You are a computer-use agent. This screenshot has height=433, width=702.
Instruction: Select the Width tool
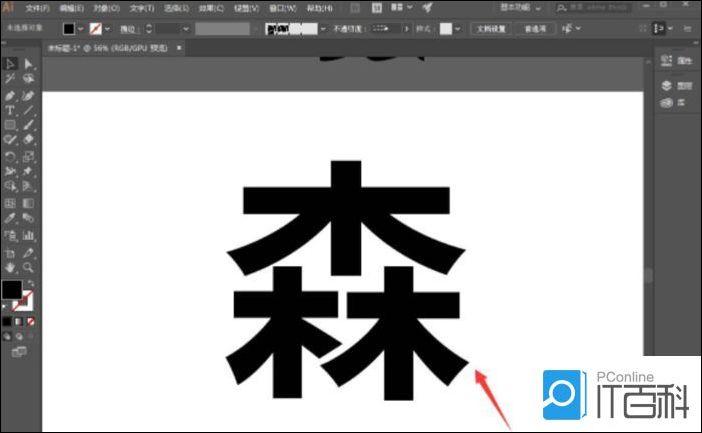[x=10, y=171]
